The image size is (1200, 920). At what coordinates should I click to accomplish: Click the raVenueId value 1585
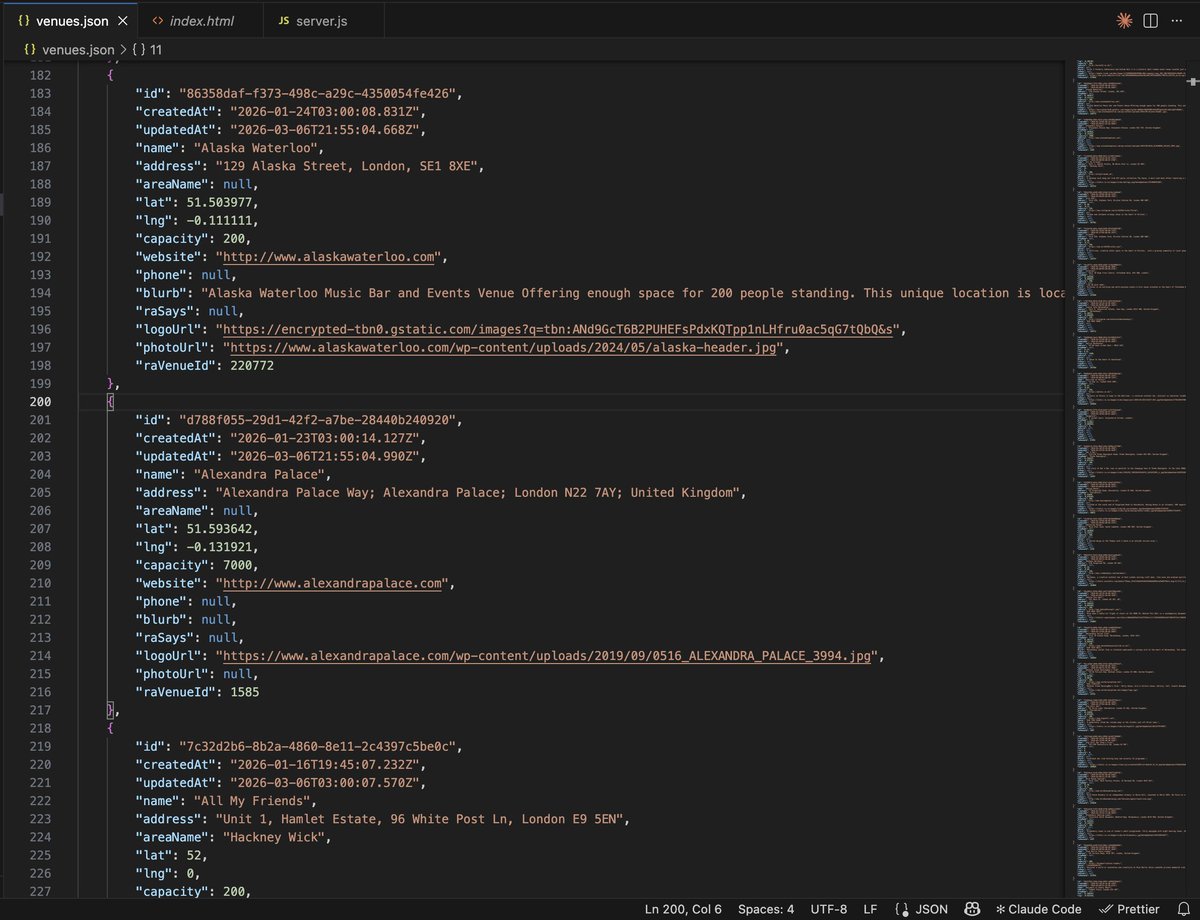[244, 692]
